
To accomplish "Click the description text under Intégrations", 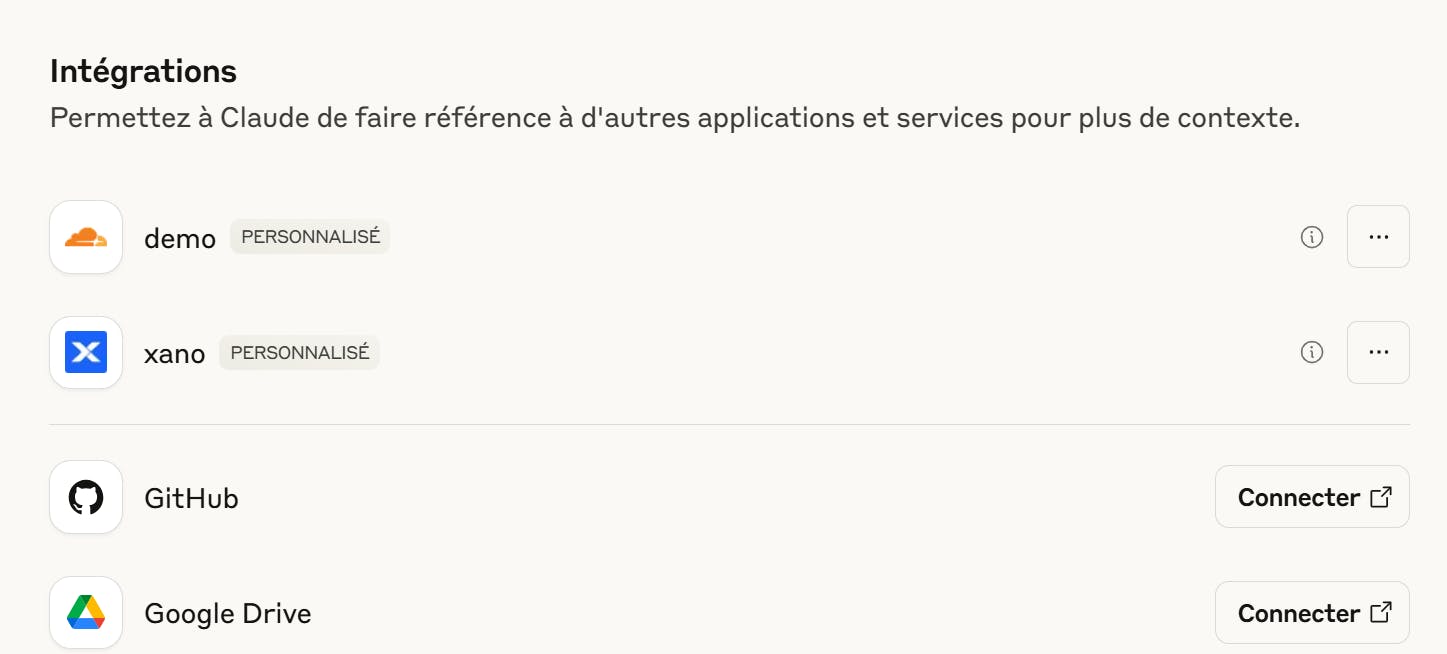I will [674, 118].
